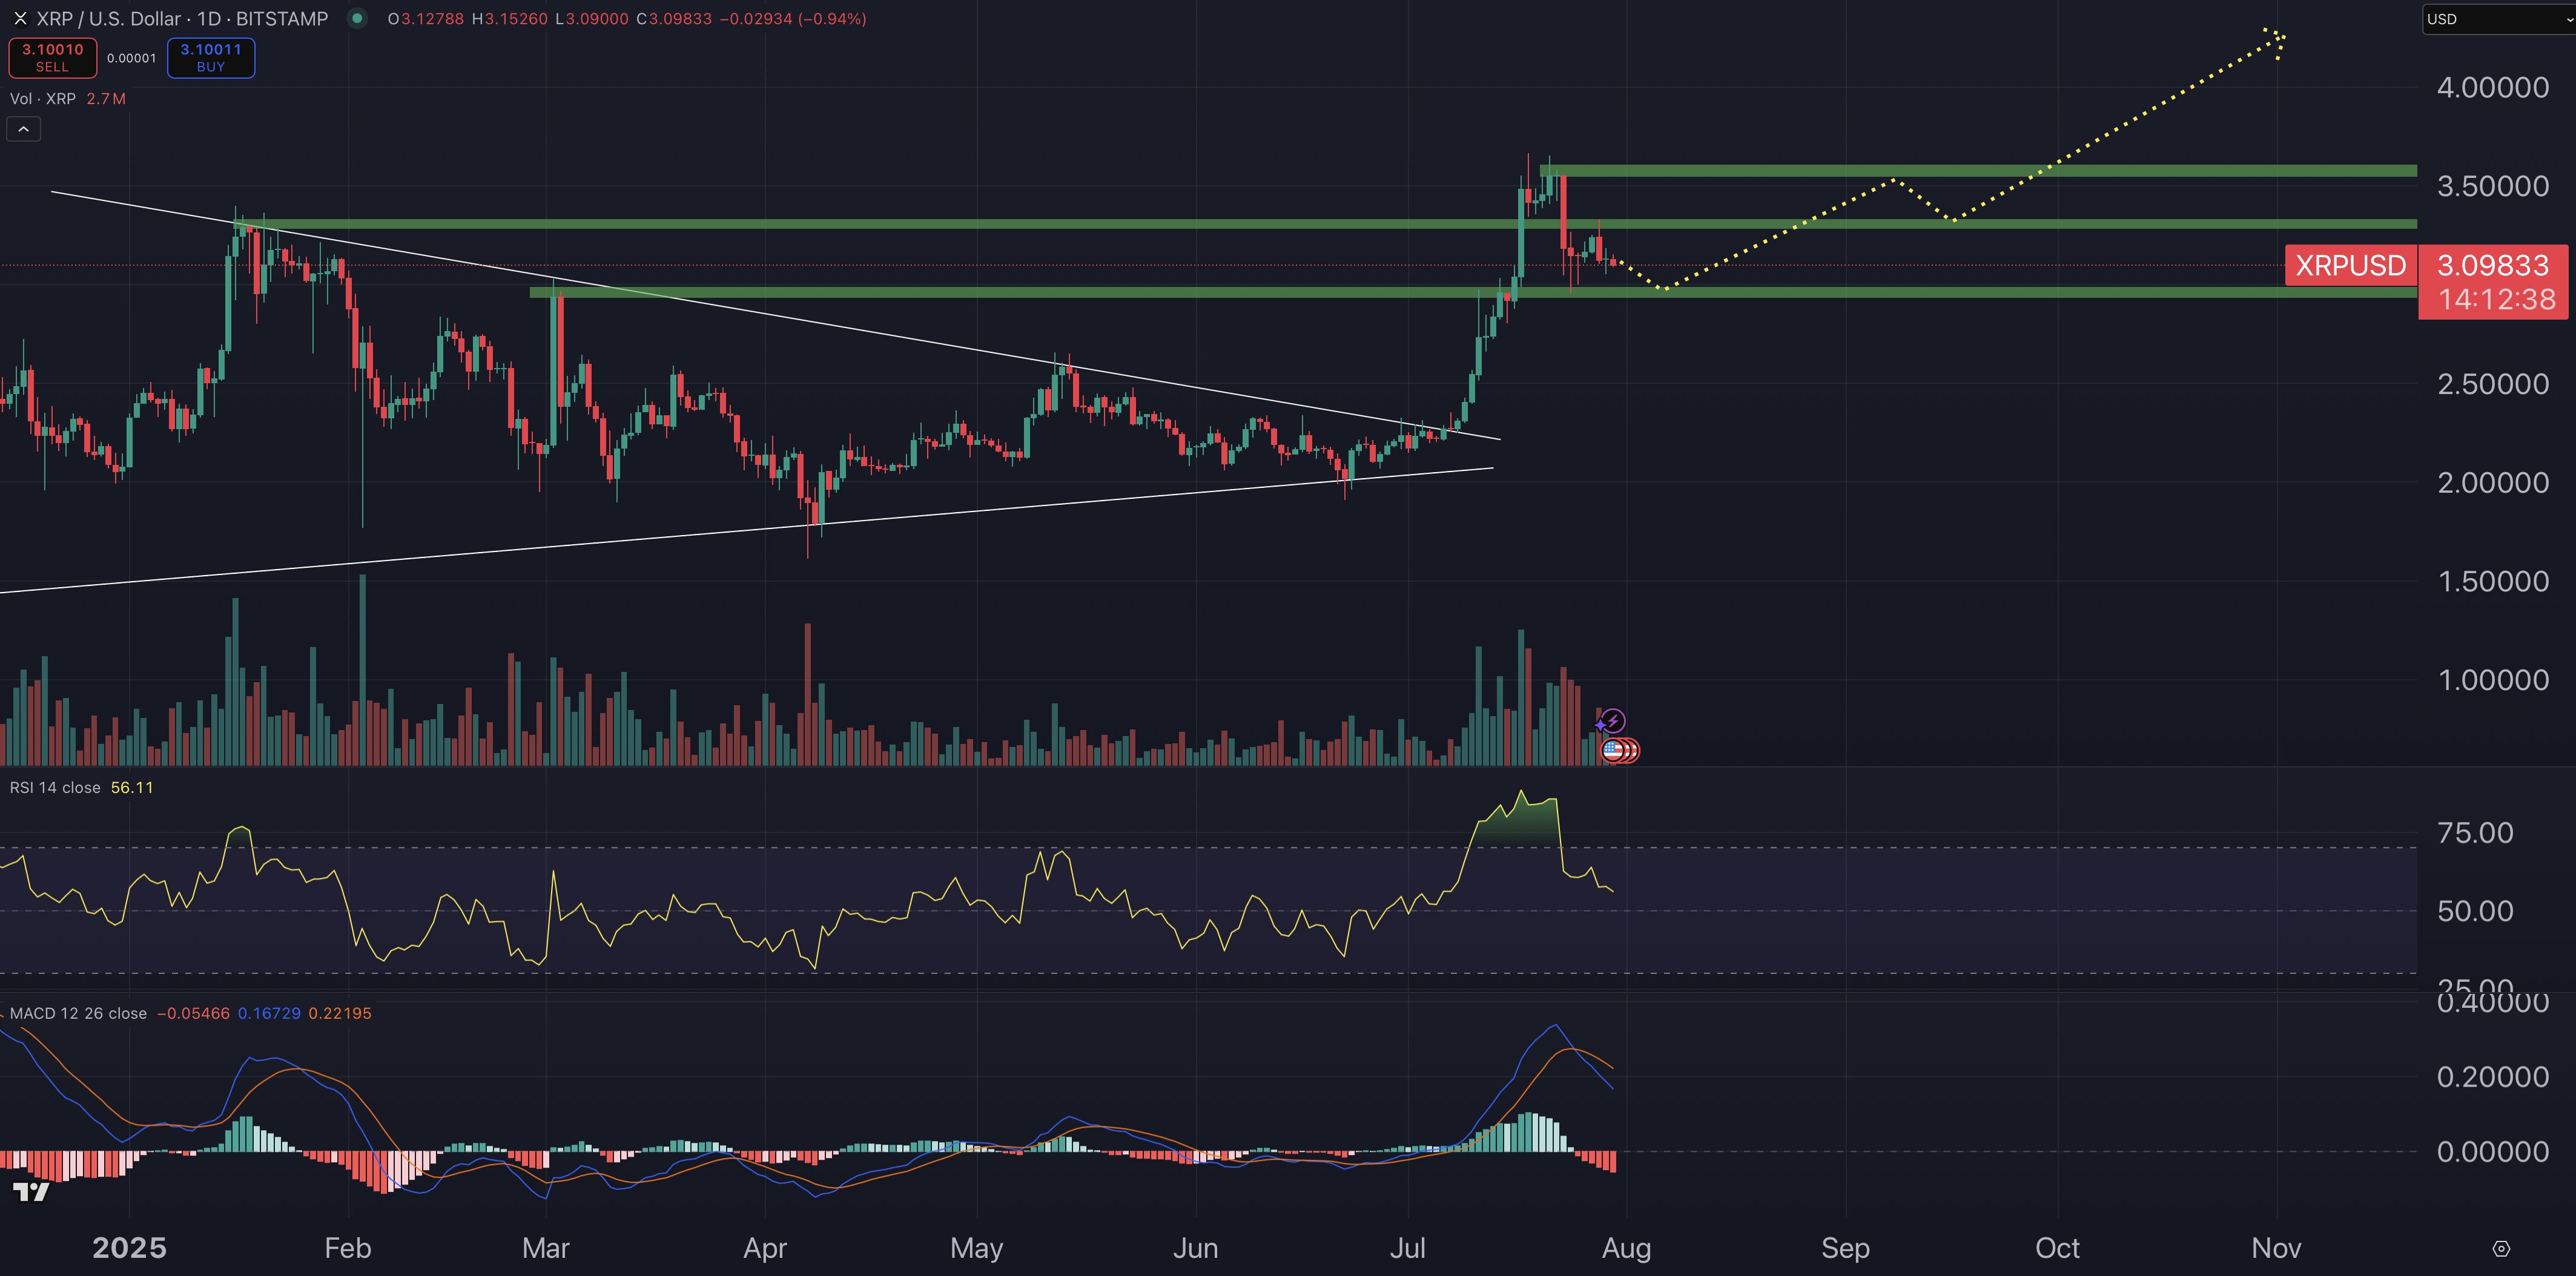Click the 1.50000 price axis label
Image resolution: width=2576 pixels, height=1276 pixels.
(x=2493, y=581)
